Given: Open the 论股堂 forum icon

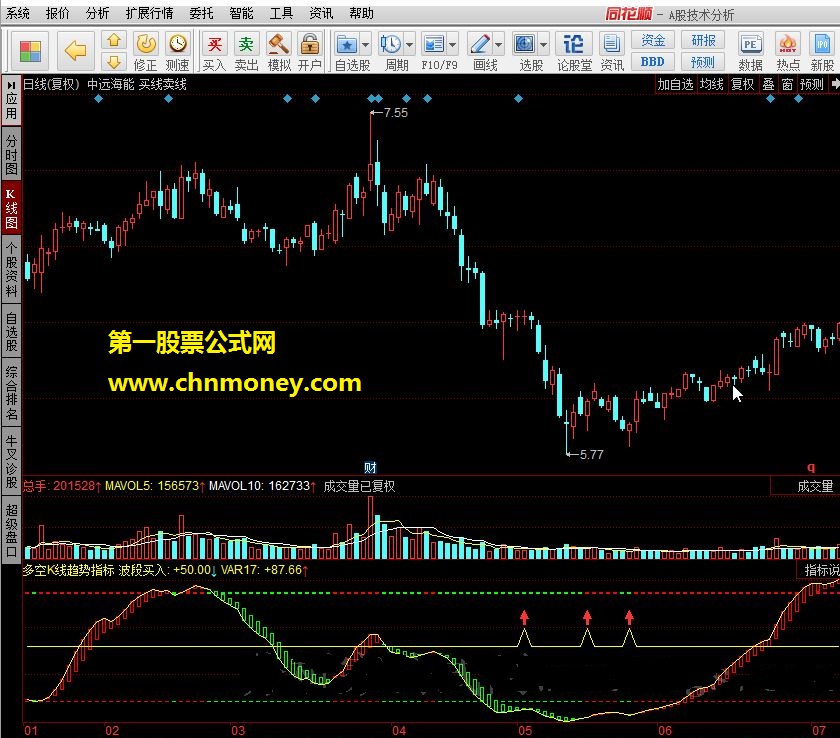Looking at the screenshot, I should (x=574, y=51).
